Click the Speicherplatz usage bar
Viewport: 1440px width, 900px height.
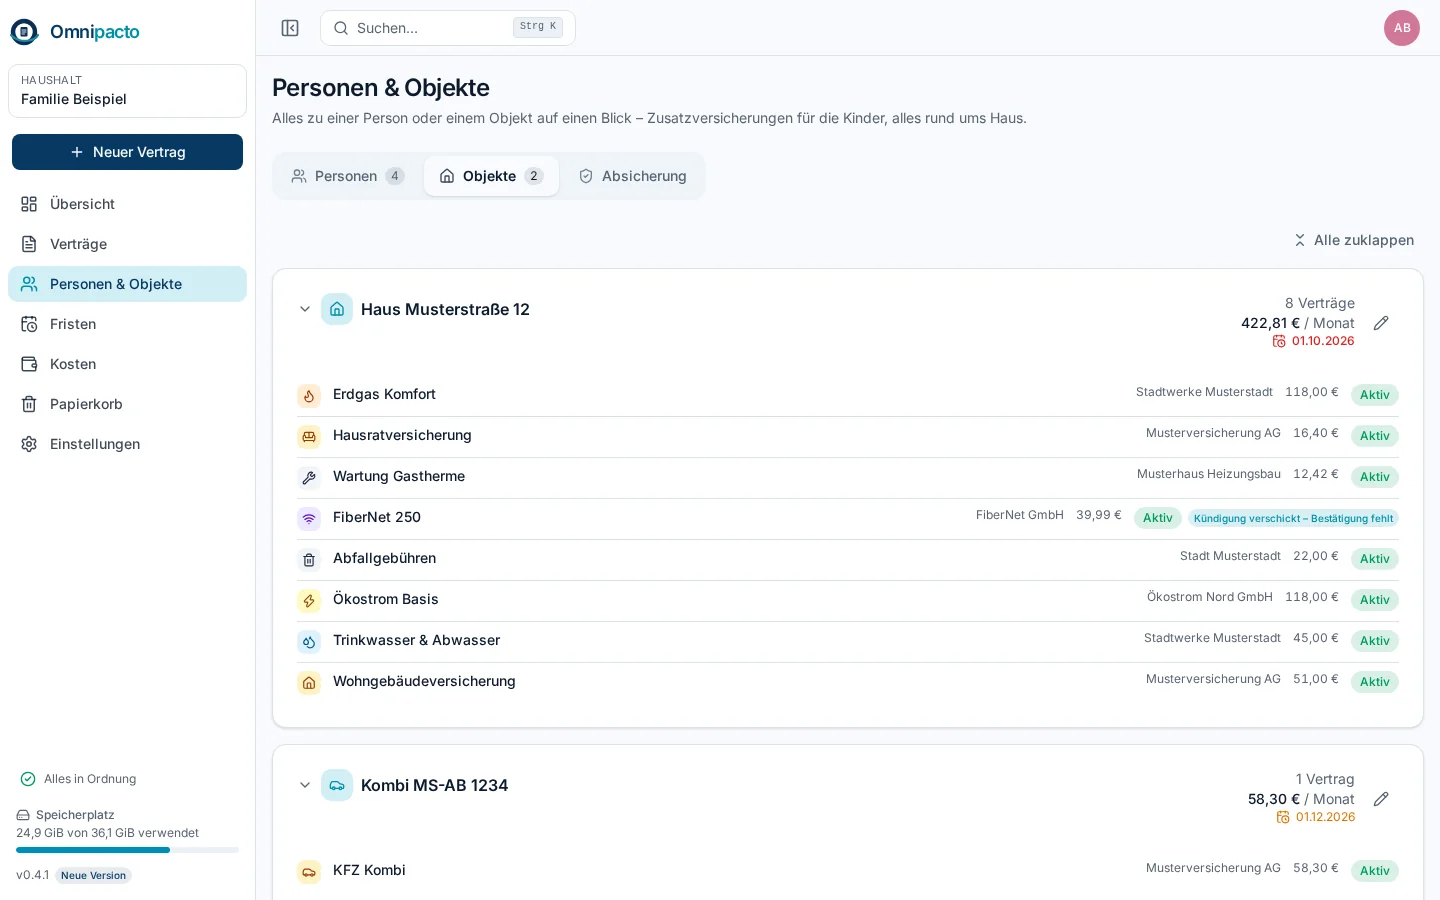coord(127,850)
